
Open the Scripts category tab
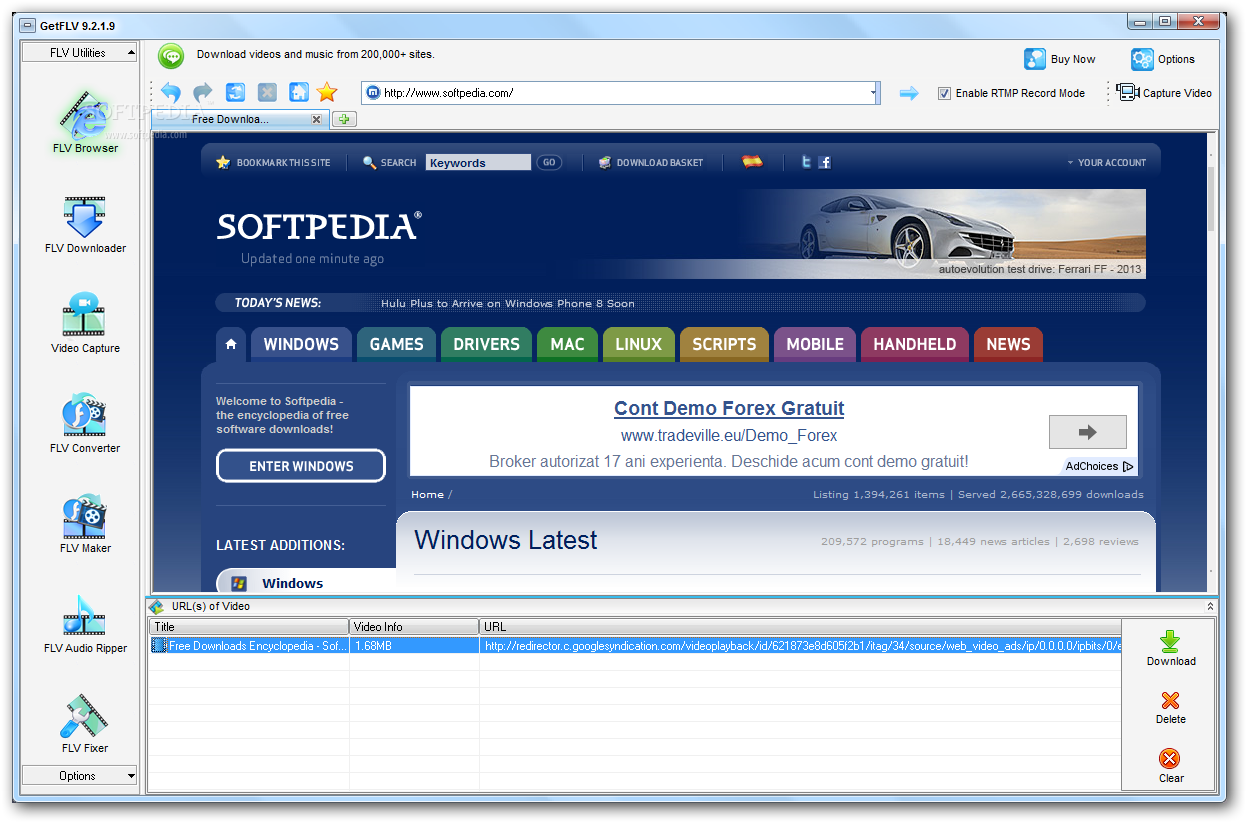pyautogui.click(x=724, y=344)
